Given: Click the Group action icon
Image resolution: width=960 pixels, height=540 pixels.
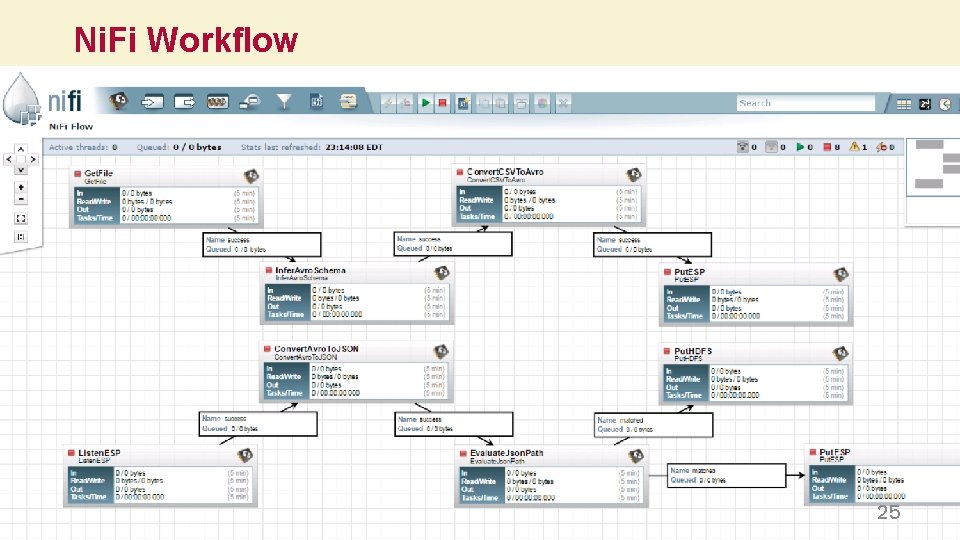Looking at the screenshot, I should coord(521,103).
